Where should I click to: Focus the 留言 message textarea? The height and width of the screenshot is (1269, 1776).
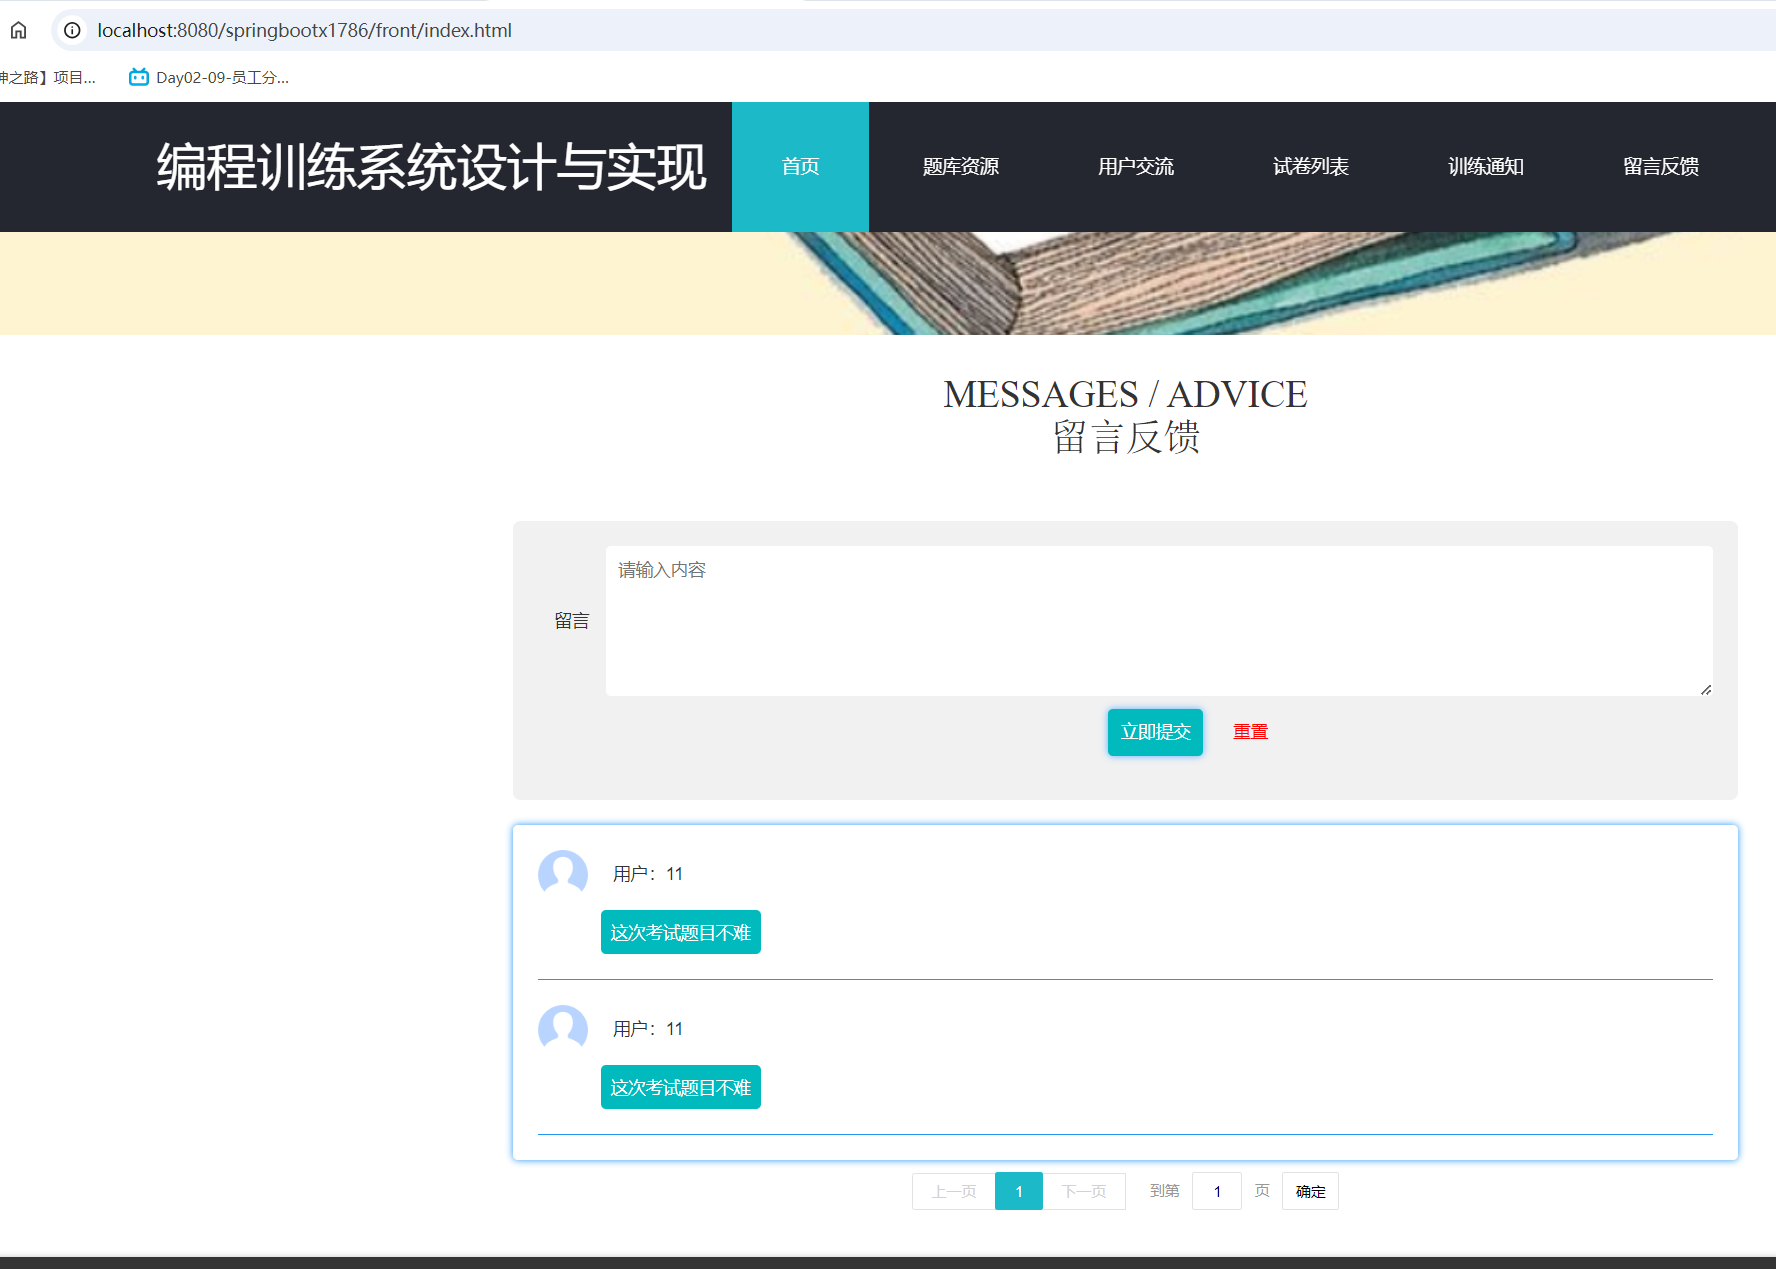coord(1158,620)
